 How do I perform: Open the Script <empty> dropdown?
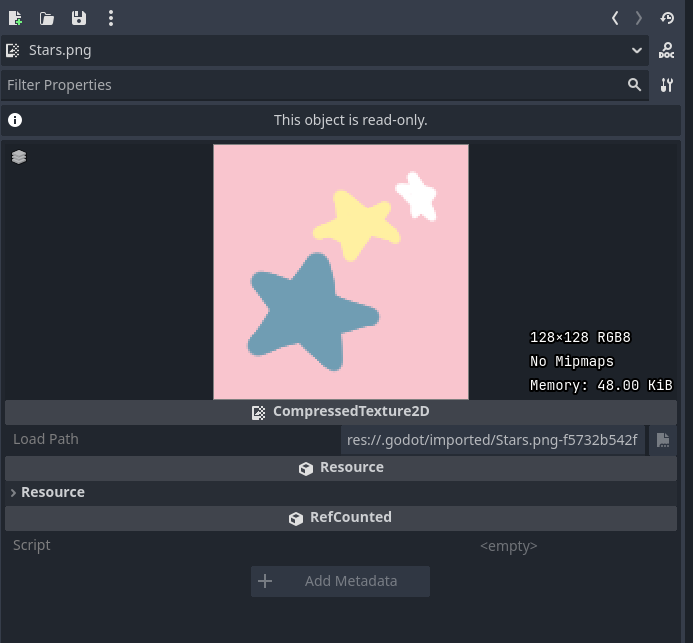[x=508, y=546]
